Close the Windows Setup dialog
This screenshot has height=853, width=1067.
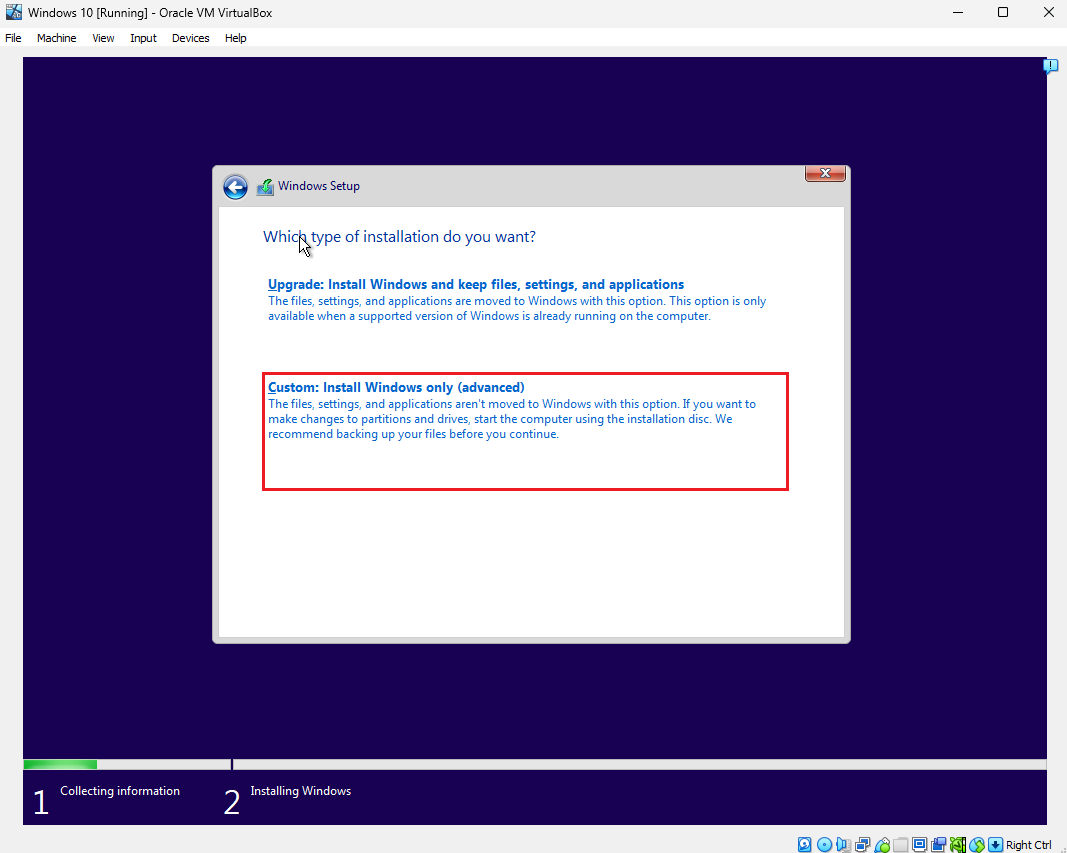point(825,173)
